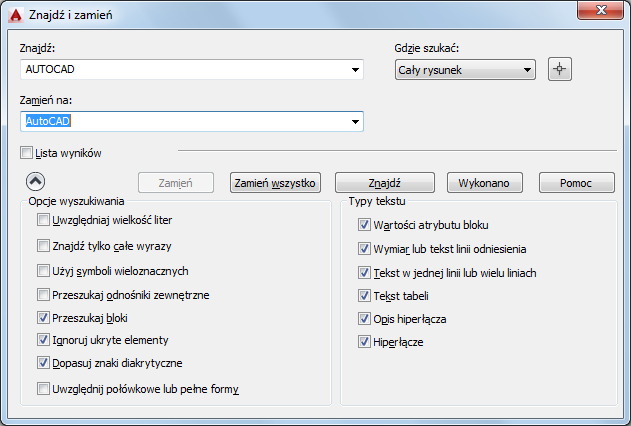Click the Typy tekstu group label
The width and height of the screenshot is (631, 426).
click(377, 201)
